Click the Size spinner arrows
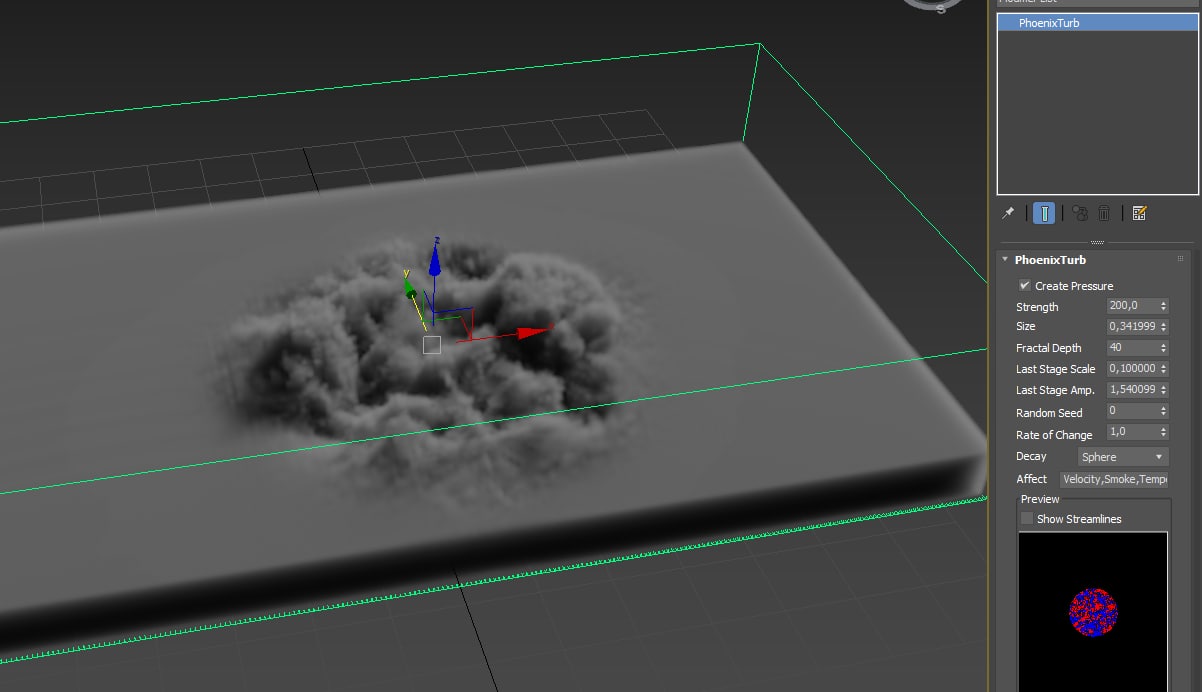The height and width of the screenshot is (692, 1202). pos(1164,327)
